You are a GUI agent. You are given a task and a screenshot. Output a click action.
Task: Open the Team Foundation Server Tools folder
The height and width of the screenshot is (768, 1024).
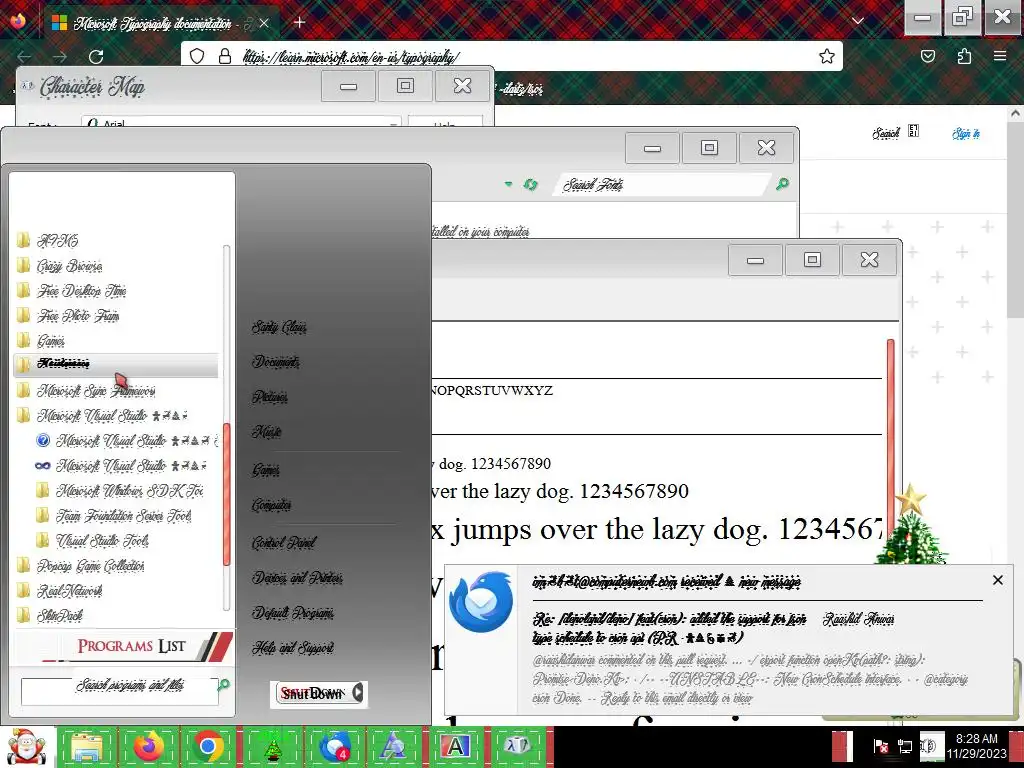click(x=114, y=515)
